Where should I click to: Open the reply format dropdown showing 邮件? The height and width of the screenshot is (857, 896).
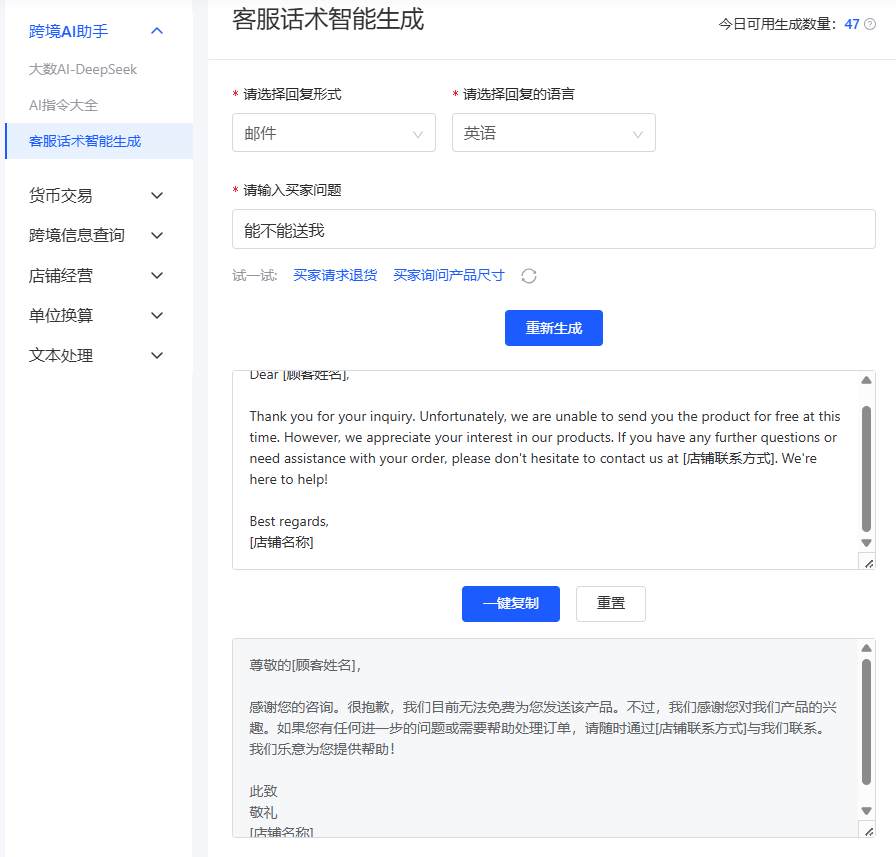tap(334, 133)
